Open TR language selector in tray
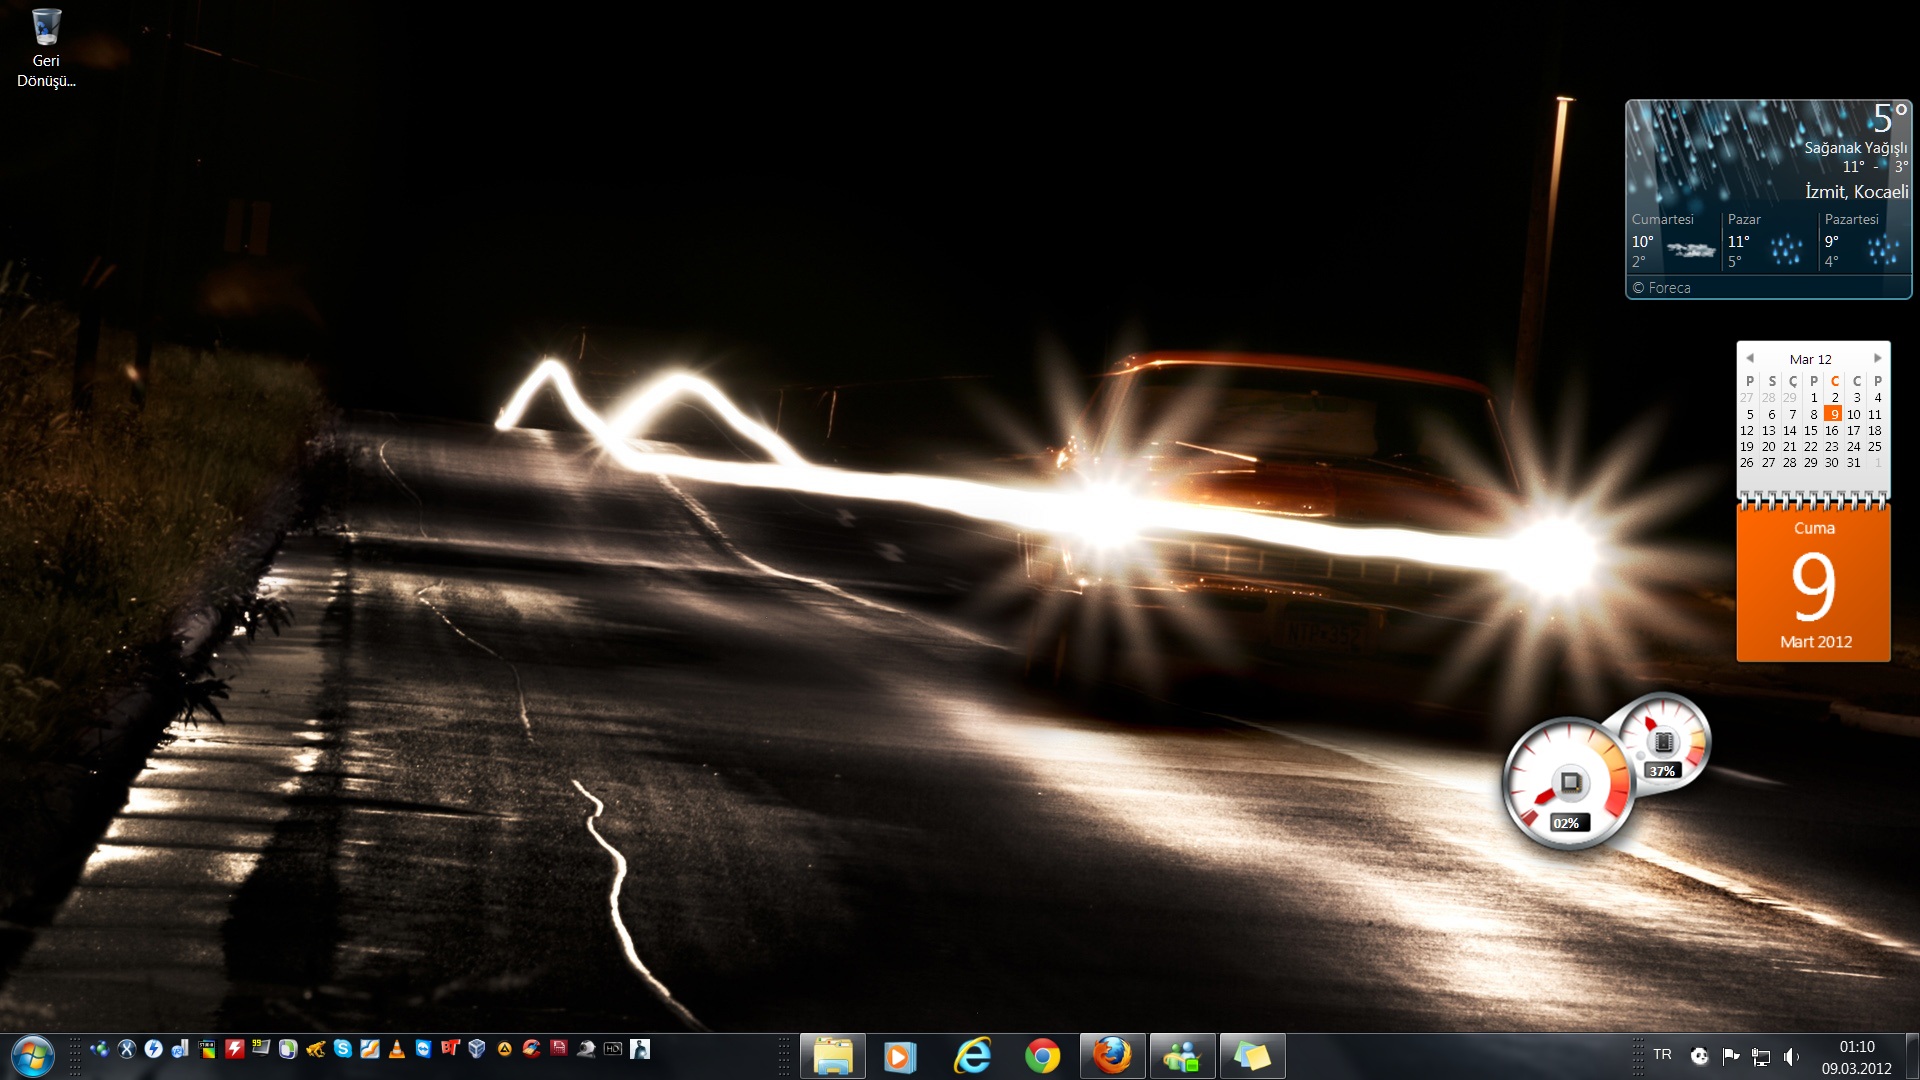1920x1080 pixels. pos(1662,1055)
